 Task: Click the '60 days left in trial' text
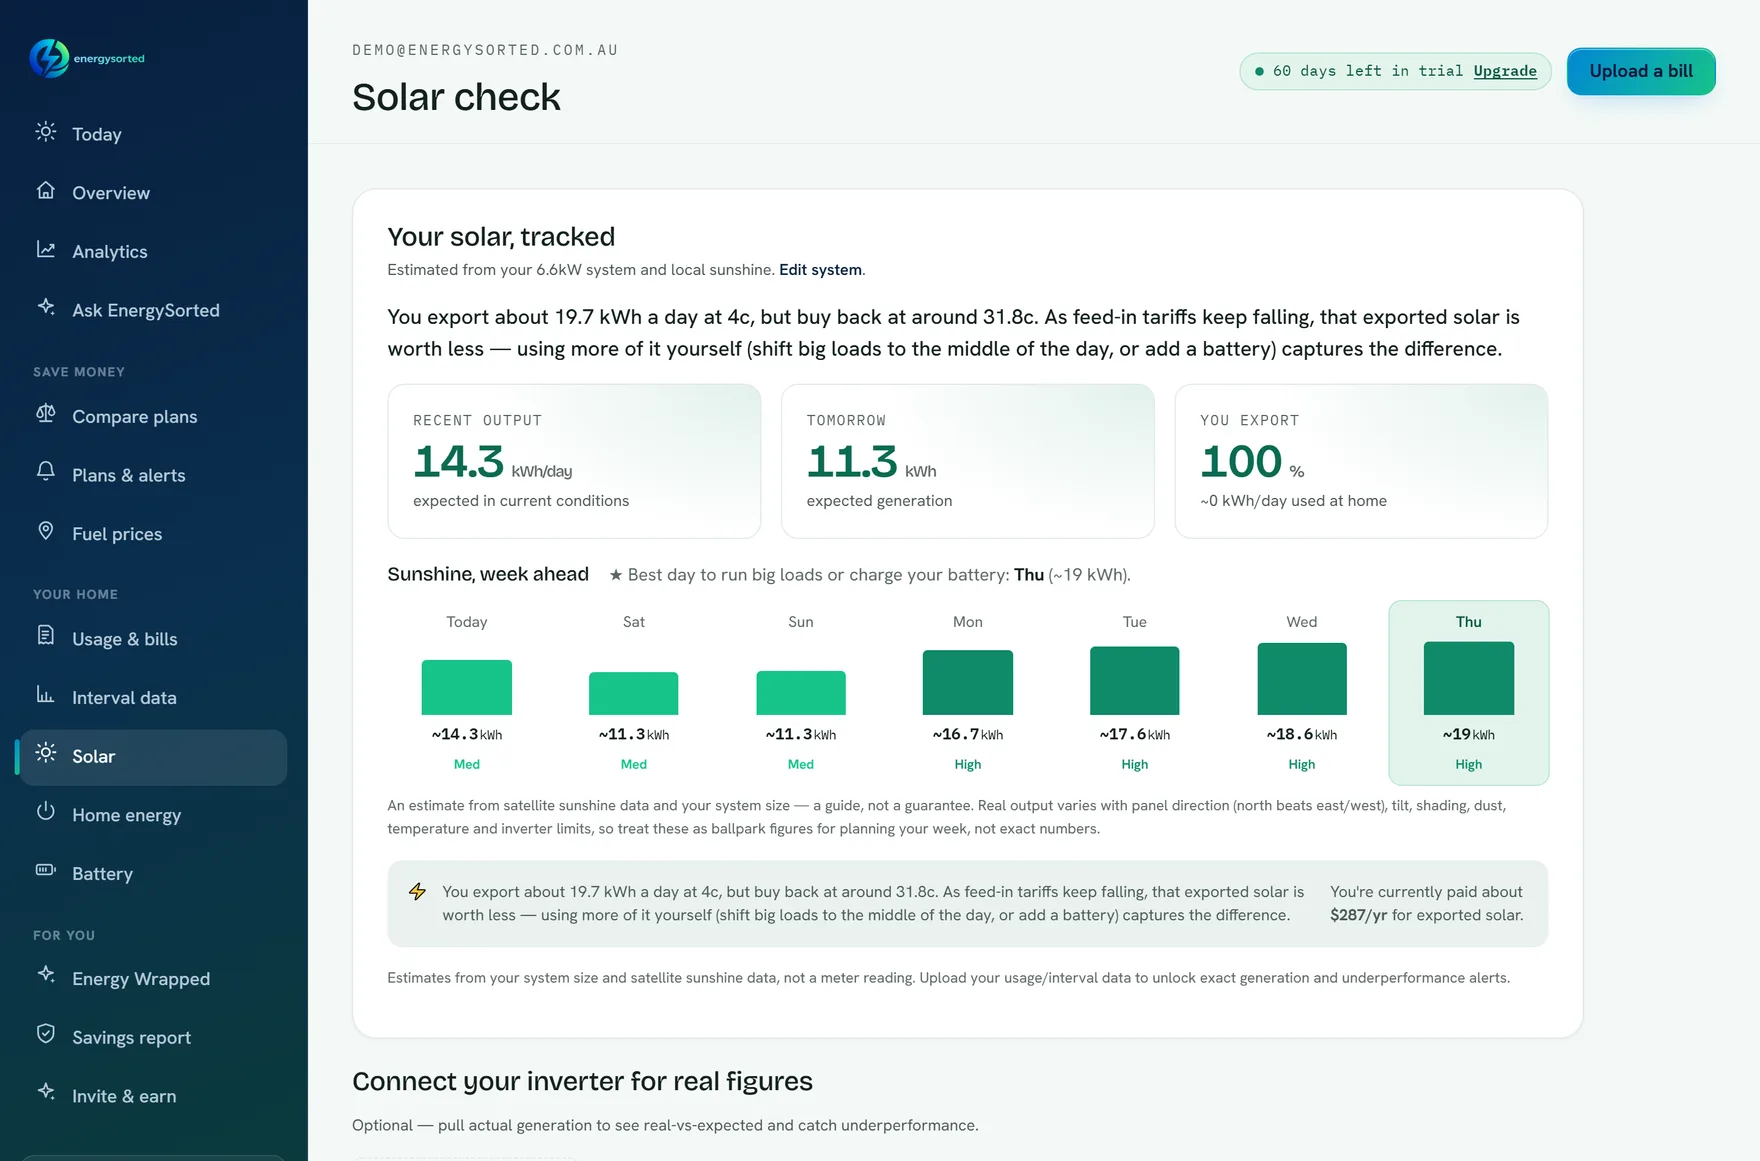[1368, 71]
